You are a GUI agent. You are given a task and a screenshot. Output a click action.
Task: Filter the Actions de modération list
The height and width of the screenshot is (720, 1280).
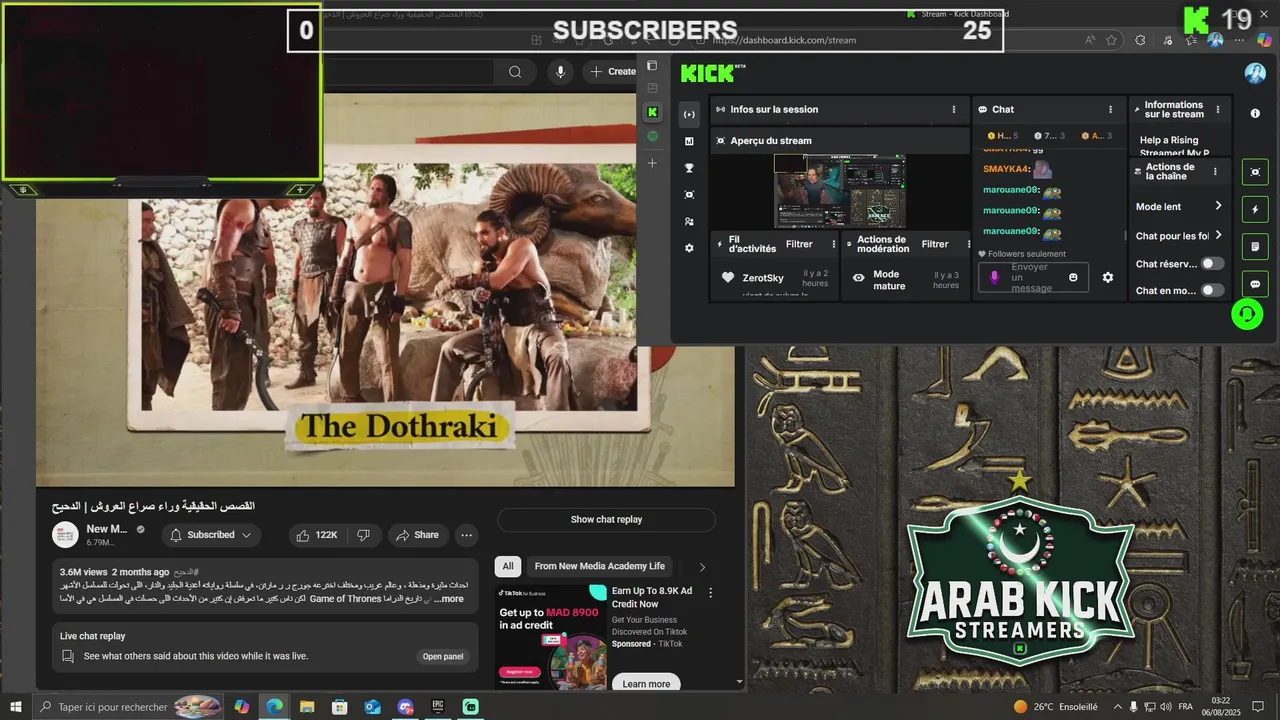tap(935, 244)
